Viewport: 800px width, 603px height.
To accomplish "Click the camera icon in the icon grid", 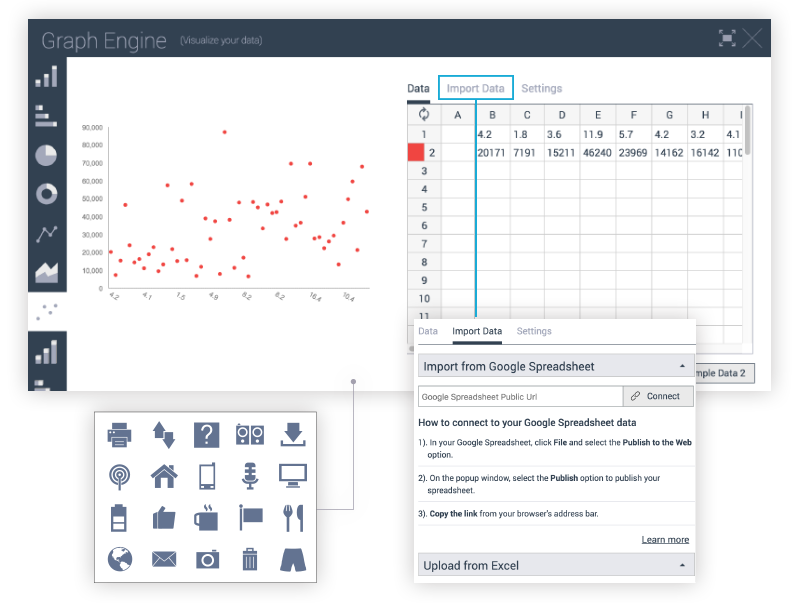I will [206, 560].
